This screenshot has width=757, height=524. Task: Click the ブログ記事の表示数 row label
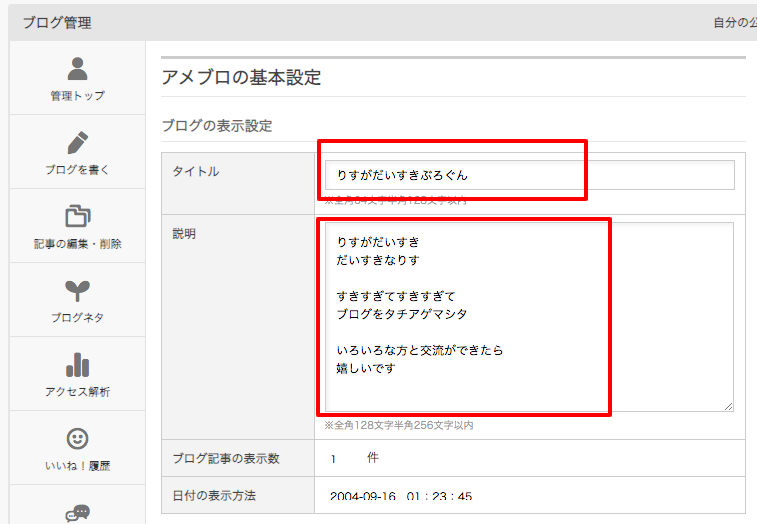(226, 458)
